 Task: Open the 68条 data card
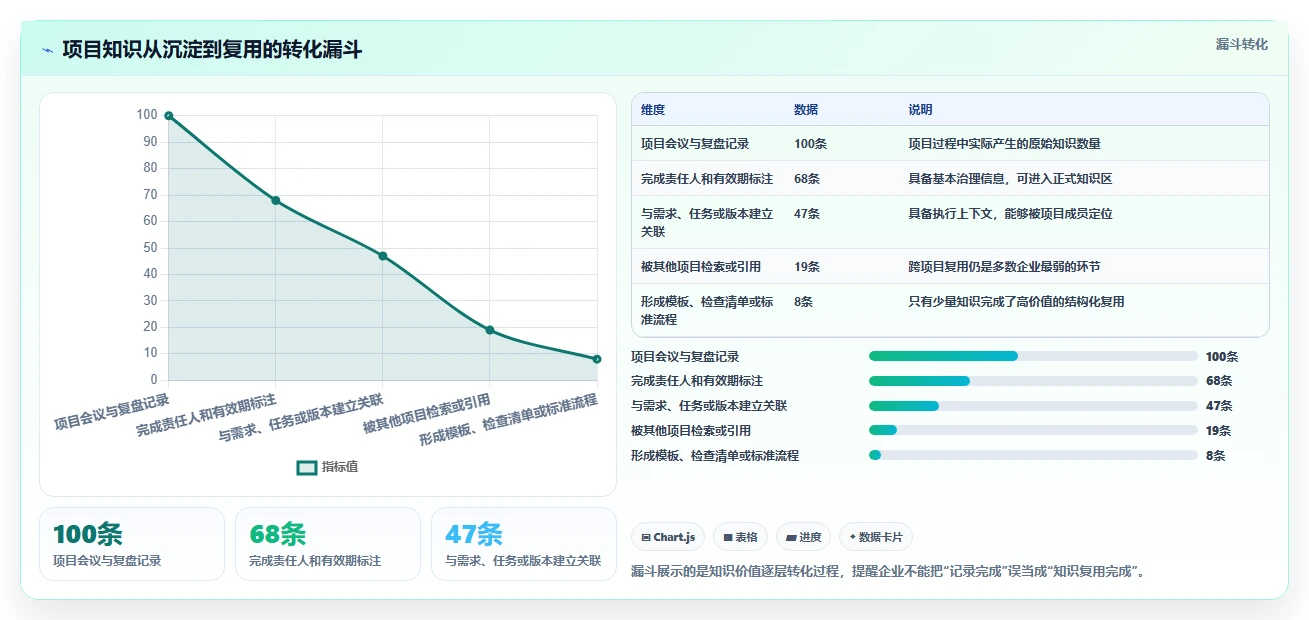click(328, 544)
